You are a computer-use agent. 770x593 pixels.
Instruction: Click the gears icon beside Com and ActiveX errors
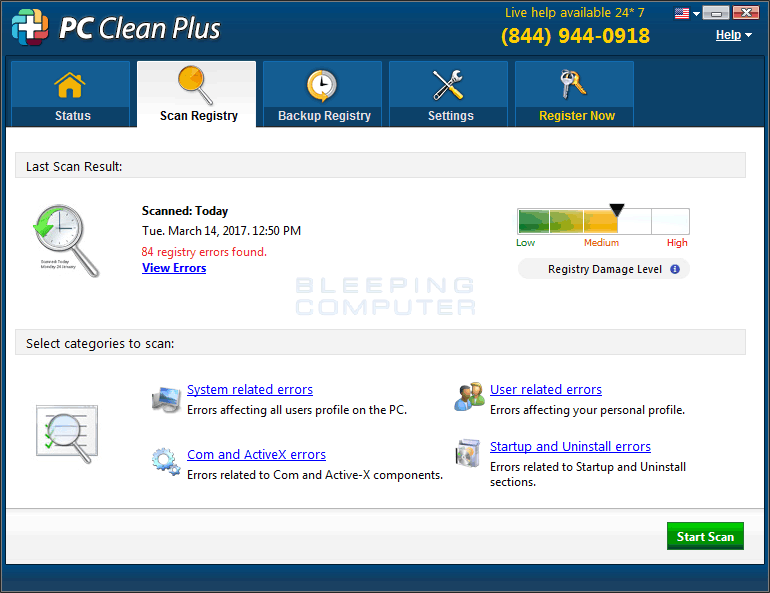(166, 461)
